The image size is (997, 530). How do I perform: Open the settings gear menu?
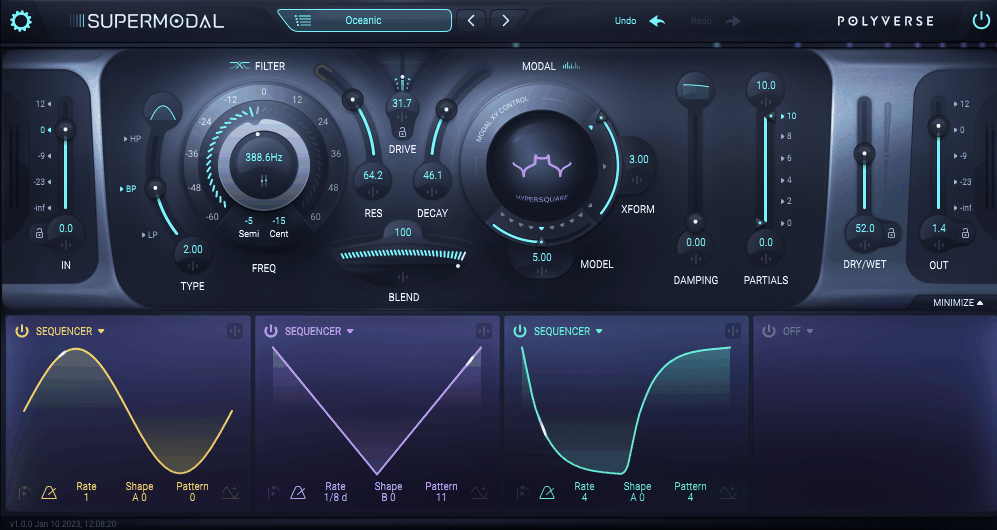point(20,20)
